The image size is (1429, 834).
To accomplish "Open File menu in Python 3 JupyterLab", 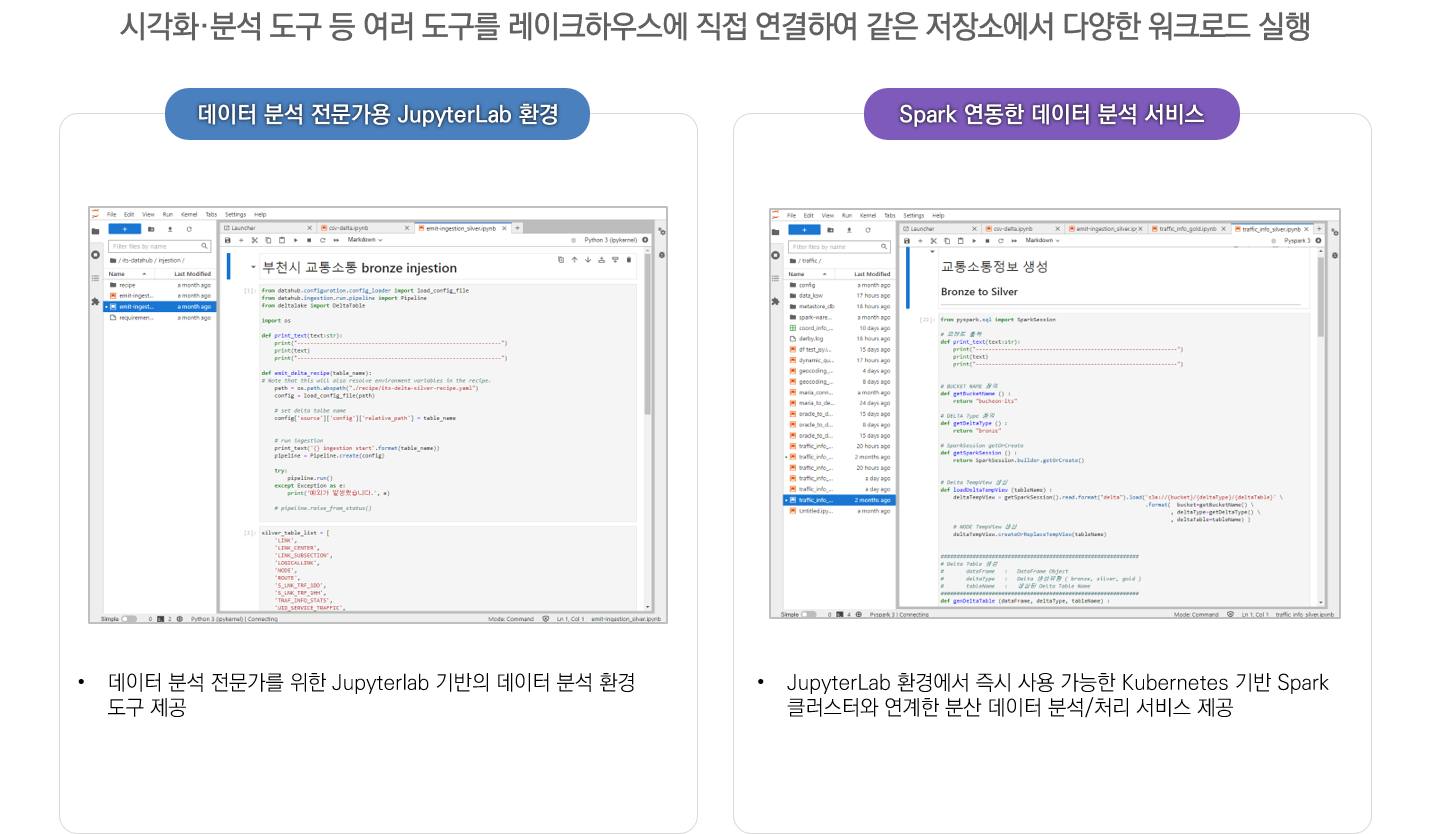I will (x=112, y=214).
